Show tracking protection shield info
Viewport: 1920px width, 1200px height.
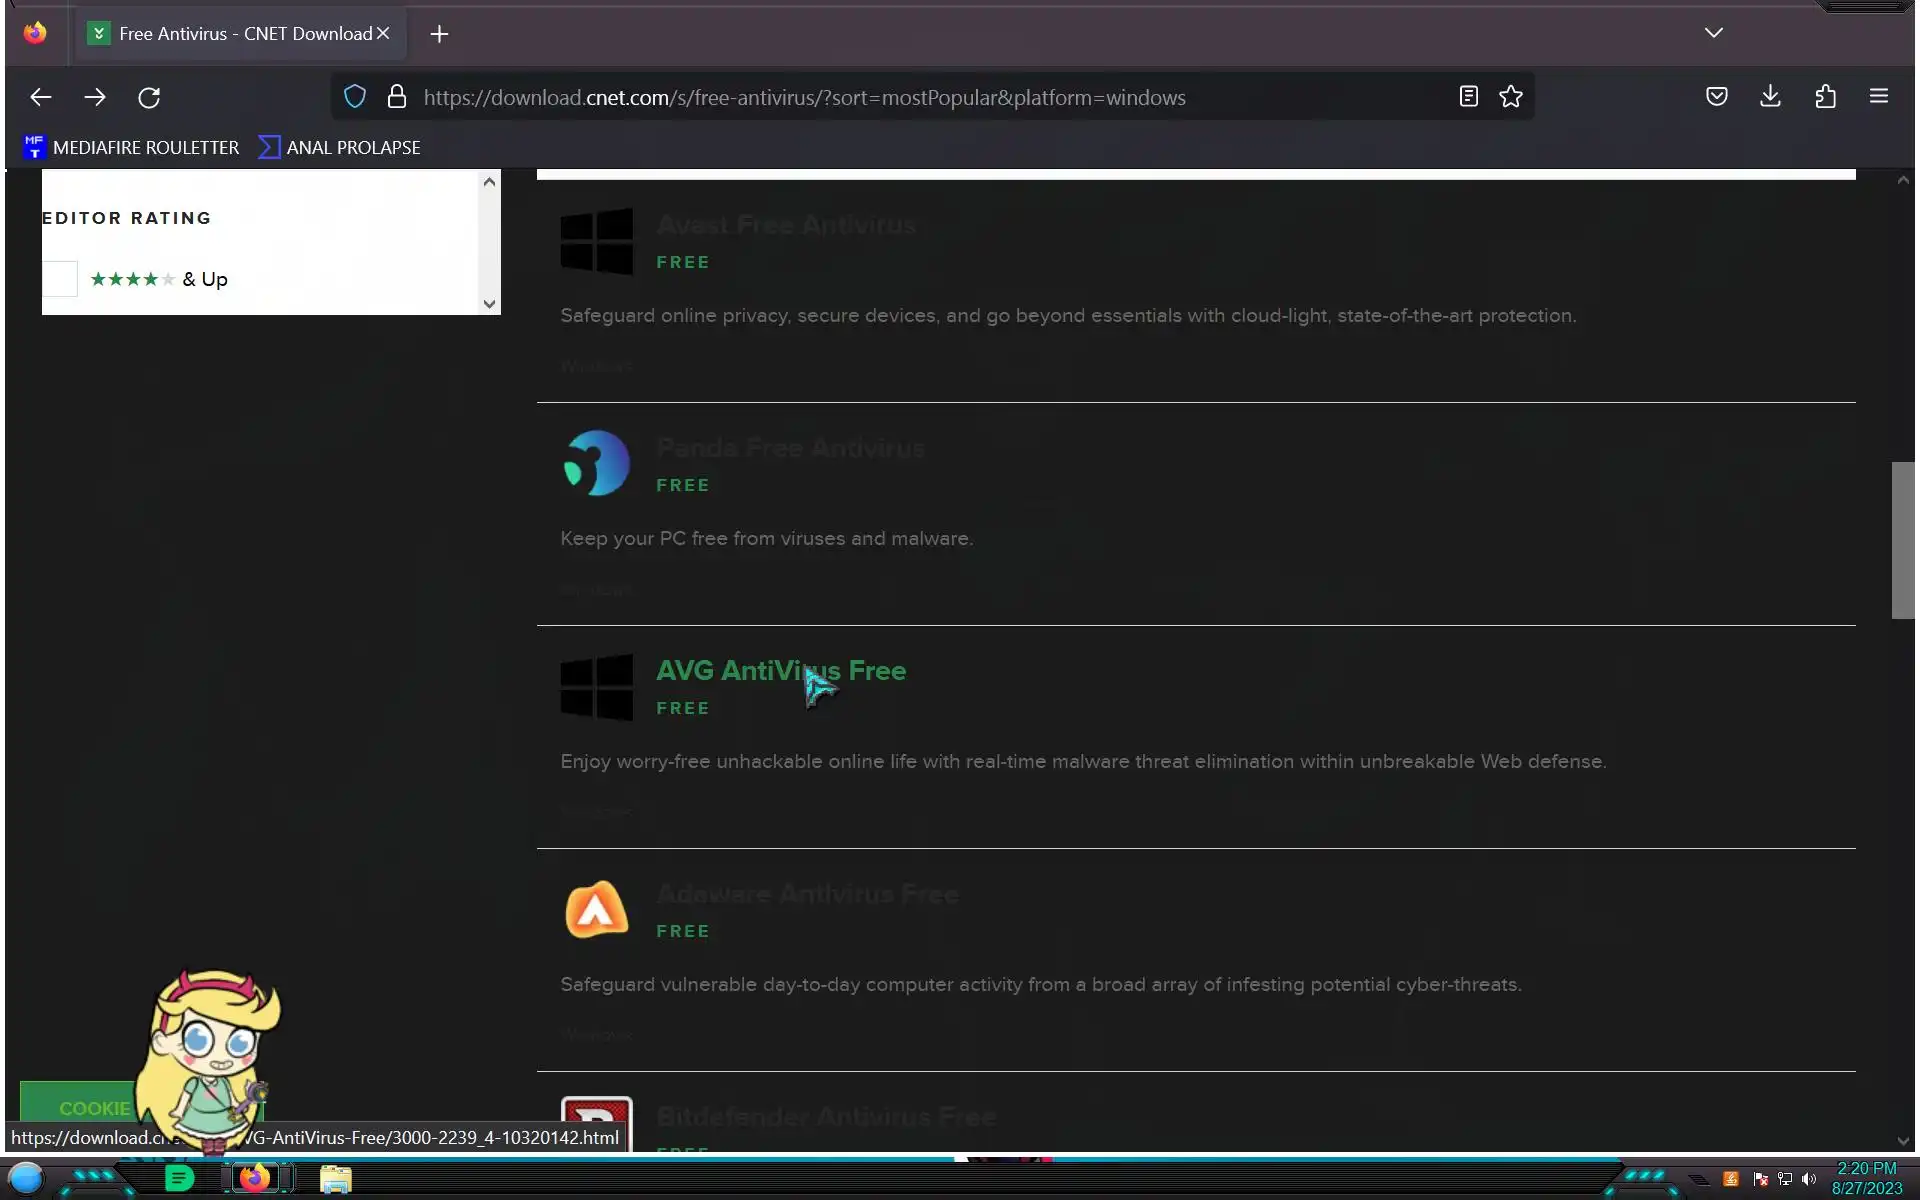pyautogui.click(x=355, y=97)
